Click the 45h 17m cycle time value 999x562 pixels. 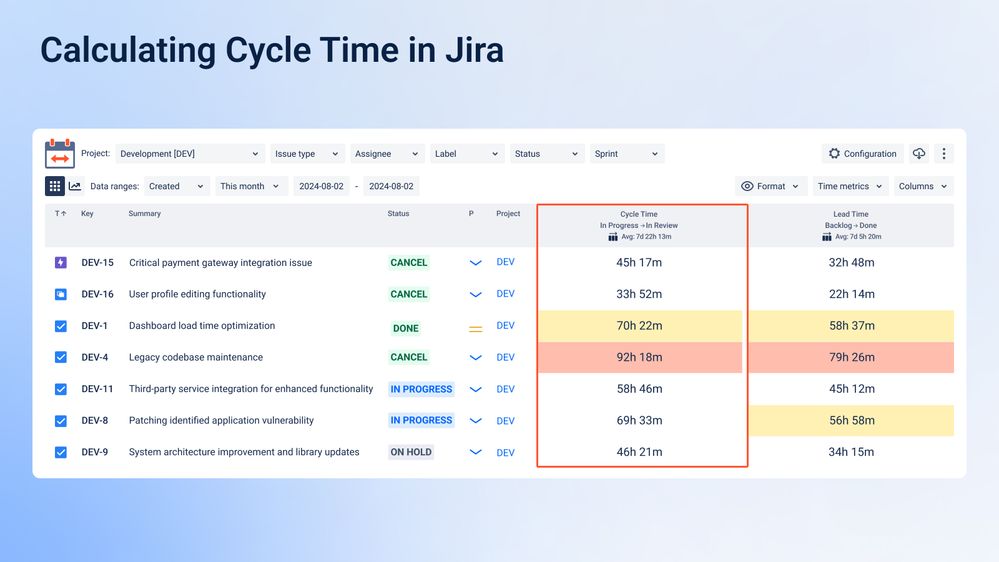pyautogui.click(x=639, y=263)
